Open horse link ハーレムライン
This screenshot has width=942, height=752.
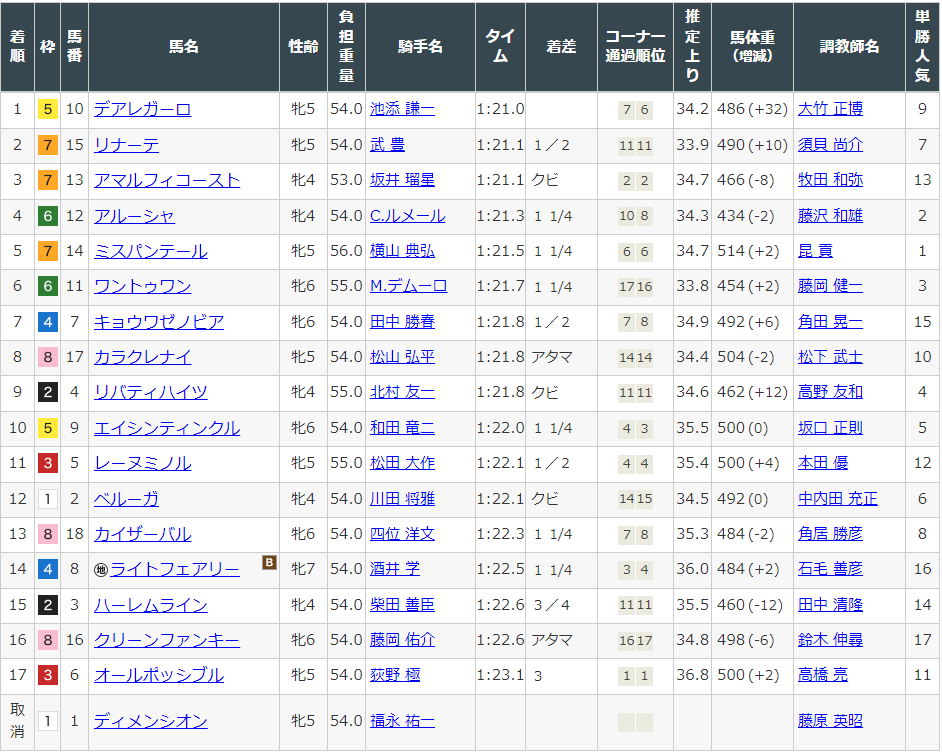click(151, 605)
